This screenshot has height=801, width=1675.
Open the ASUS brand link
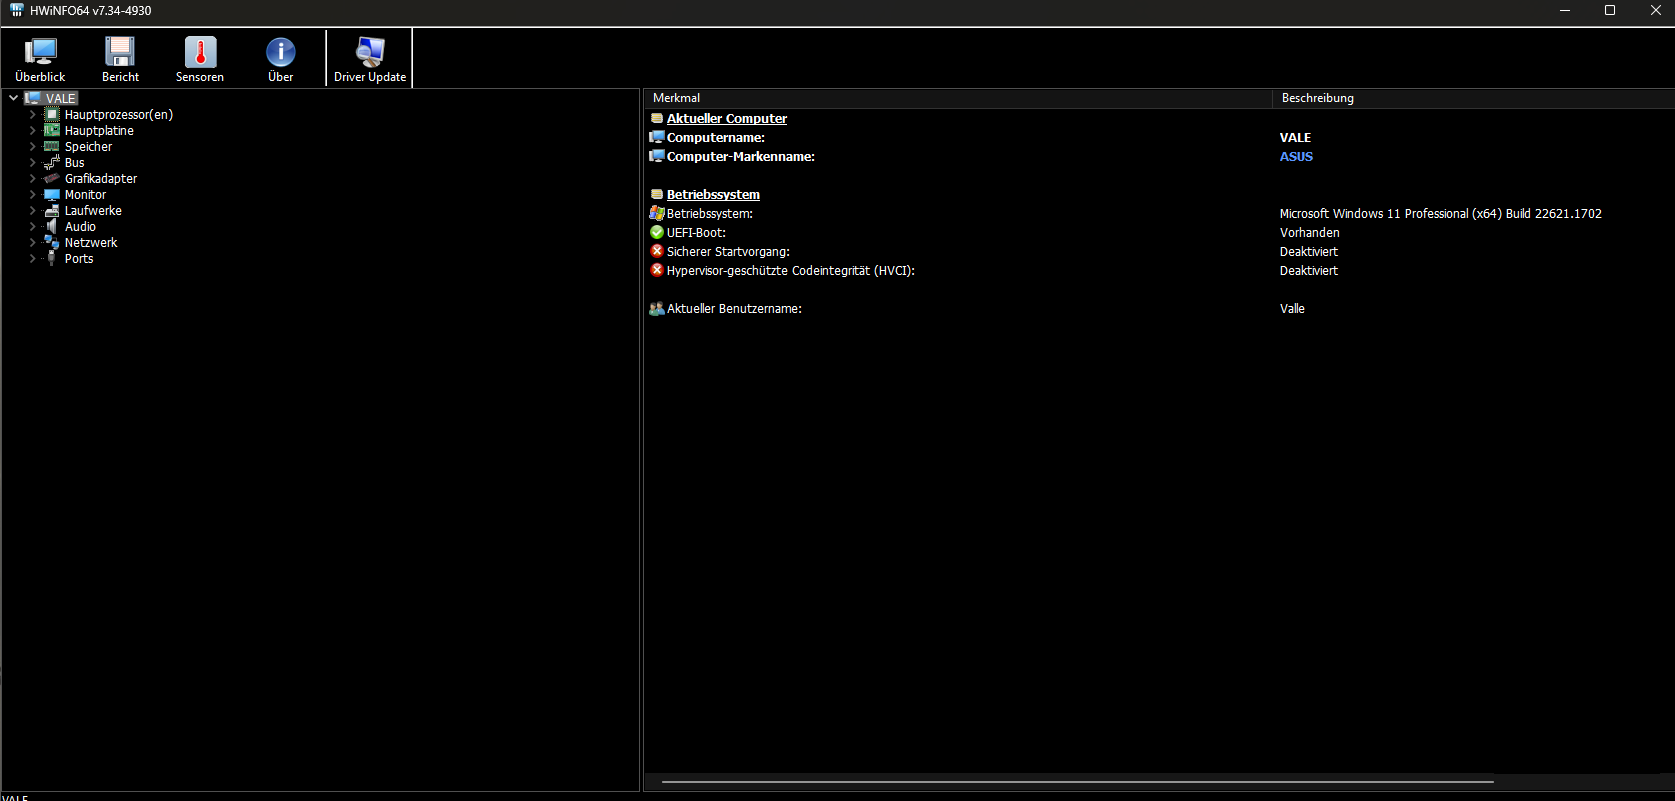click(x=1296, y=156)
